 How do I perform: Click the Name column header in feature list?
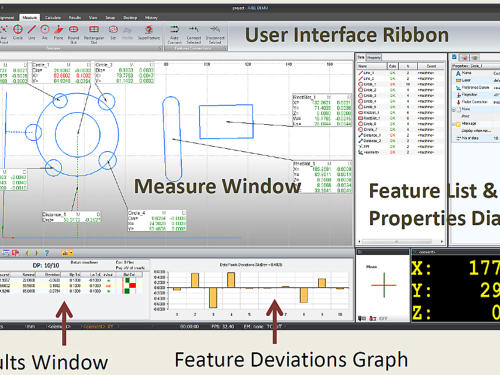tap(371, 66)
